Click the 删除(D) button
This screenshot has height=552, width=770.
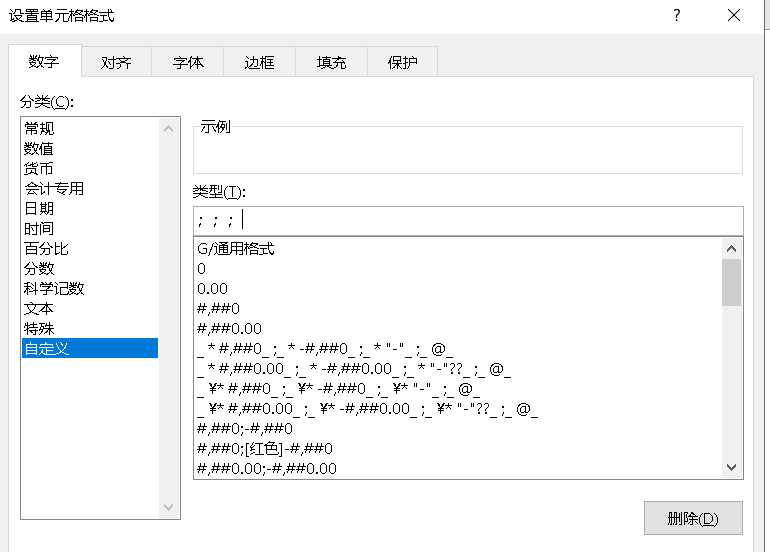[x=693, y=518]
